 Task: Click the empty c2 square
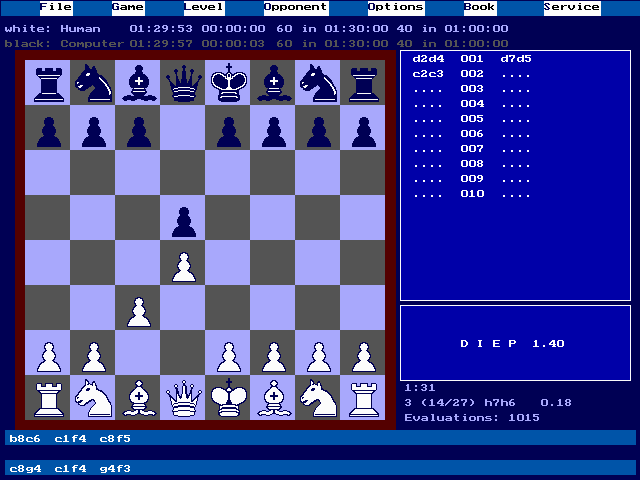point(139,353)
